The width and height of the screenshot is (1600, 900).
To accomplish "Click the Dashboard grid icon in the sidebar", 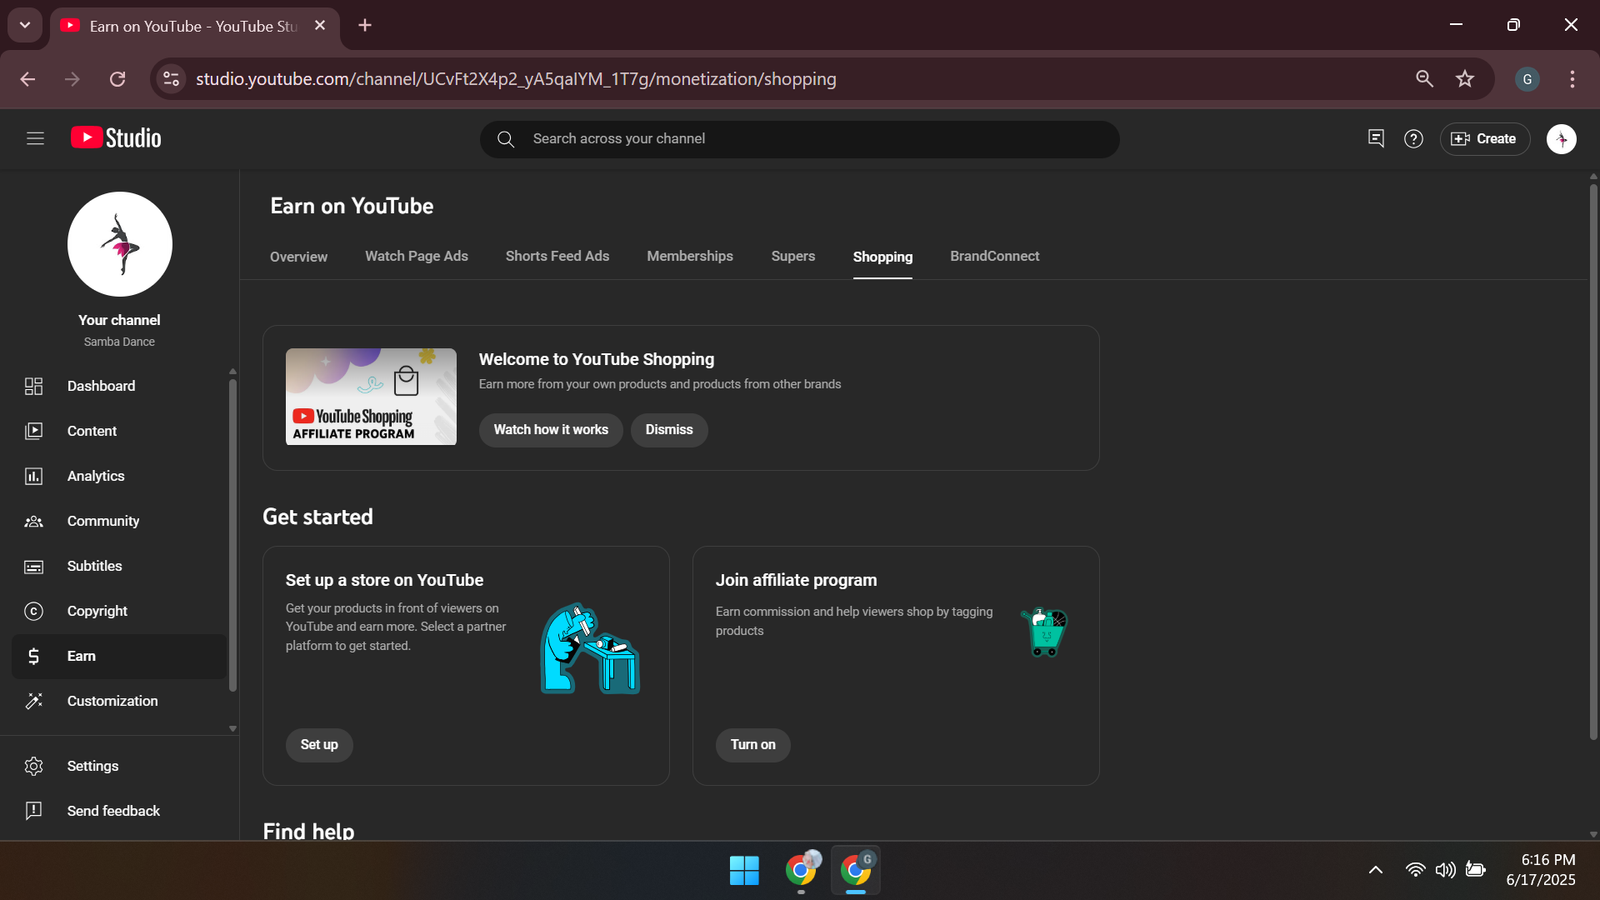I will tap(34, 386).
